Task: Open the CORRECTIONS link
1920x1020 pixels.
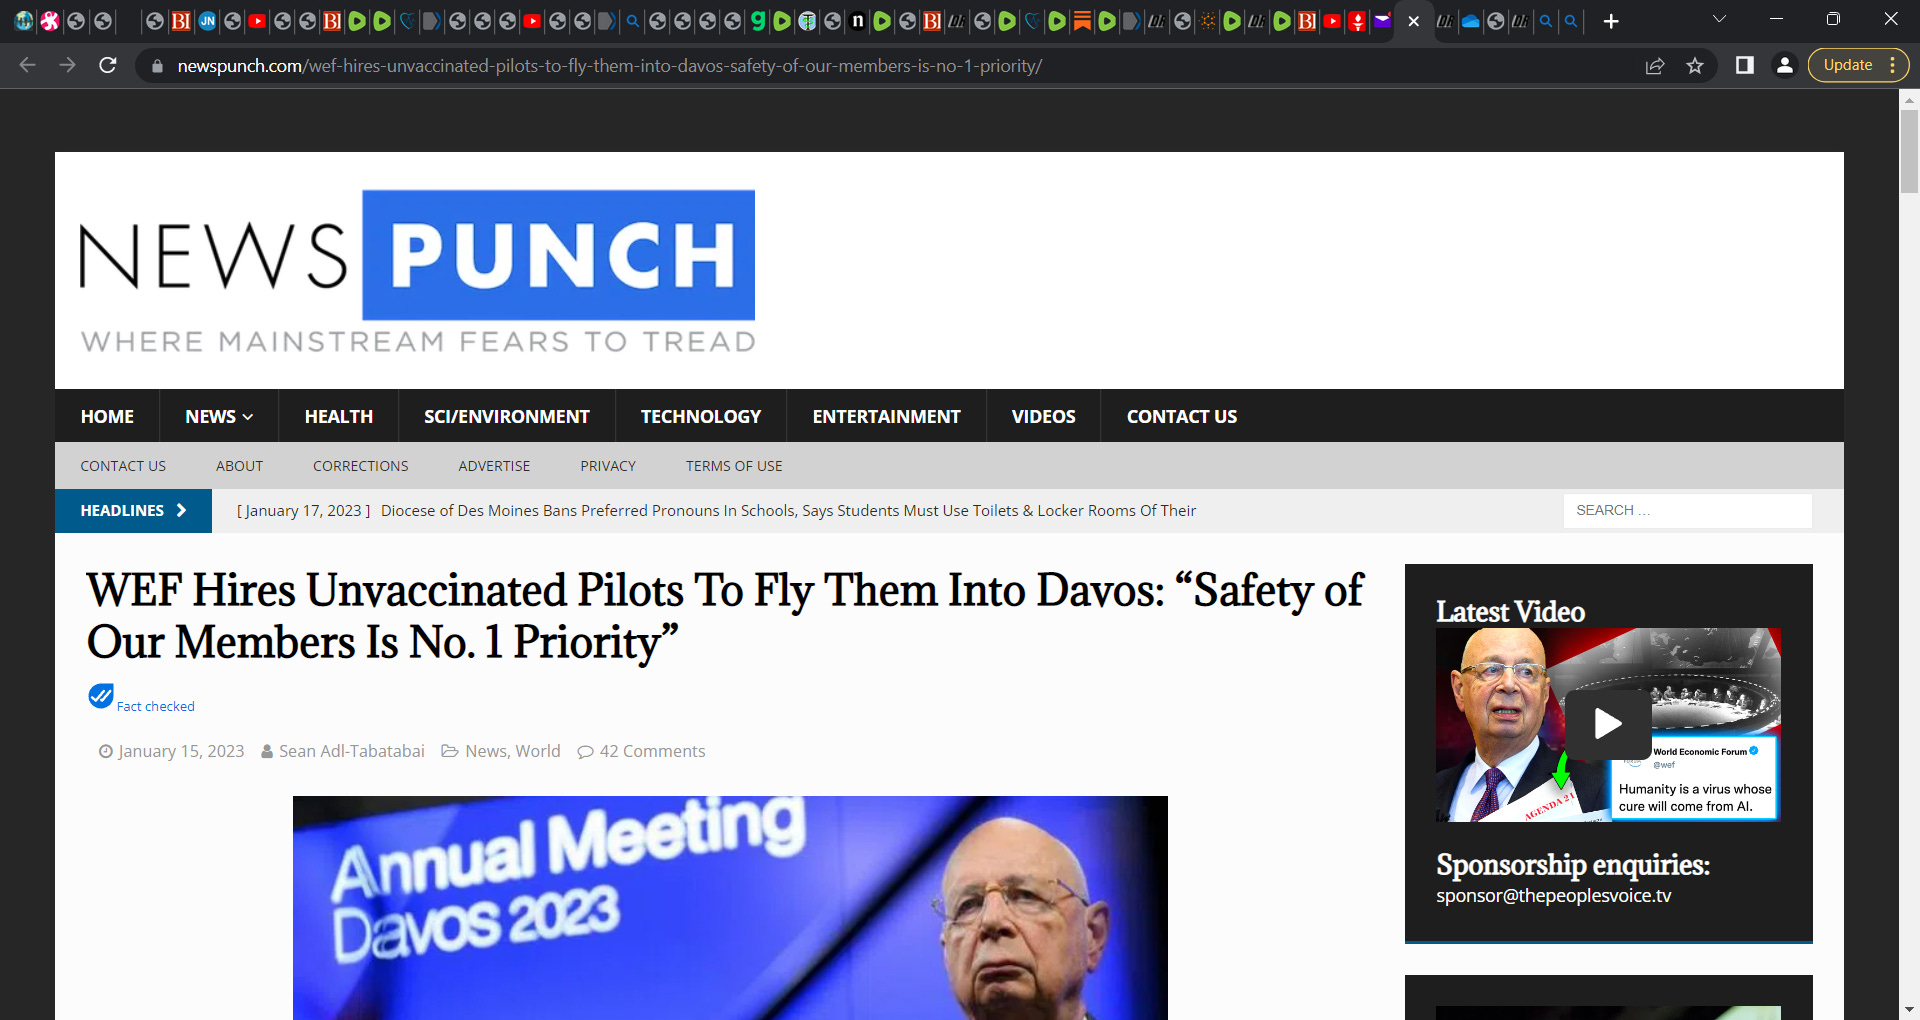Action: pyautogui.click(x=361, y=466)
